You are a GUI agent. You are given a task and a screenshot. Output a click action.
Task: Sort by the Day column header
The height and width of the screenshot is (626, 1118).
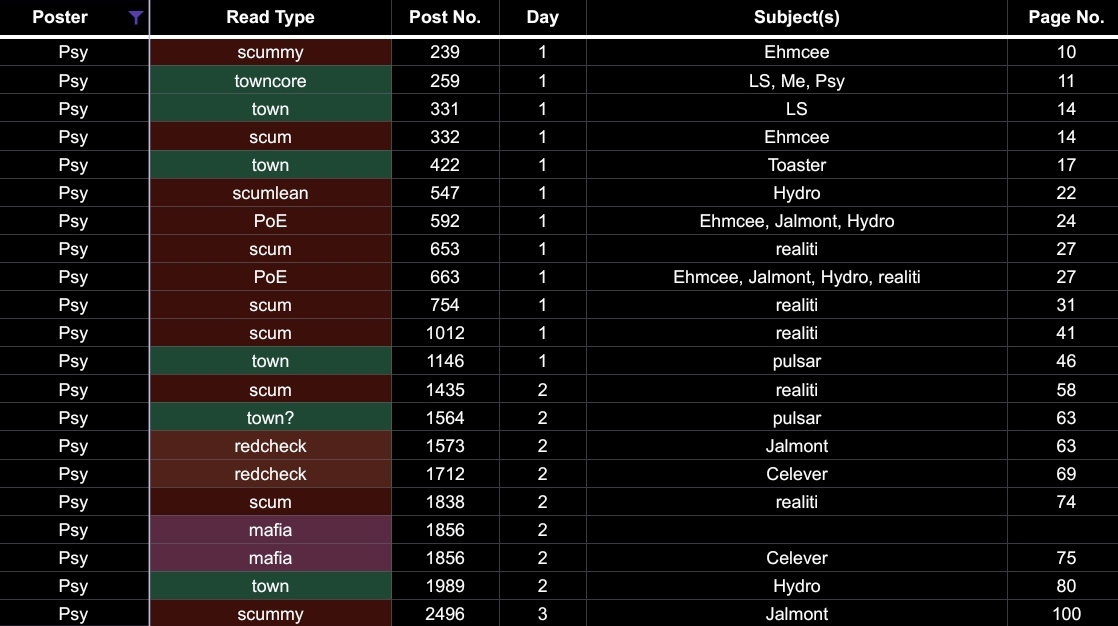coord(541,17)
